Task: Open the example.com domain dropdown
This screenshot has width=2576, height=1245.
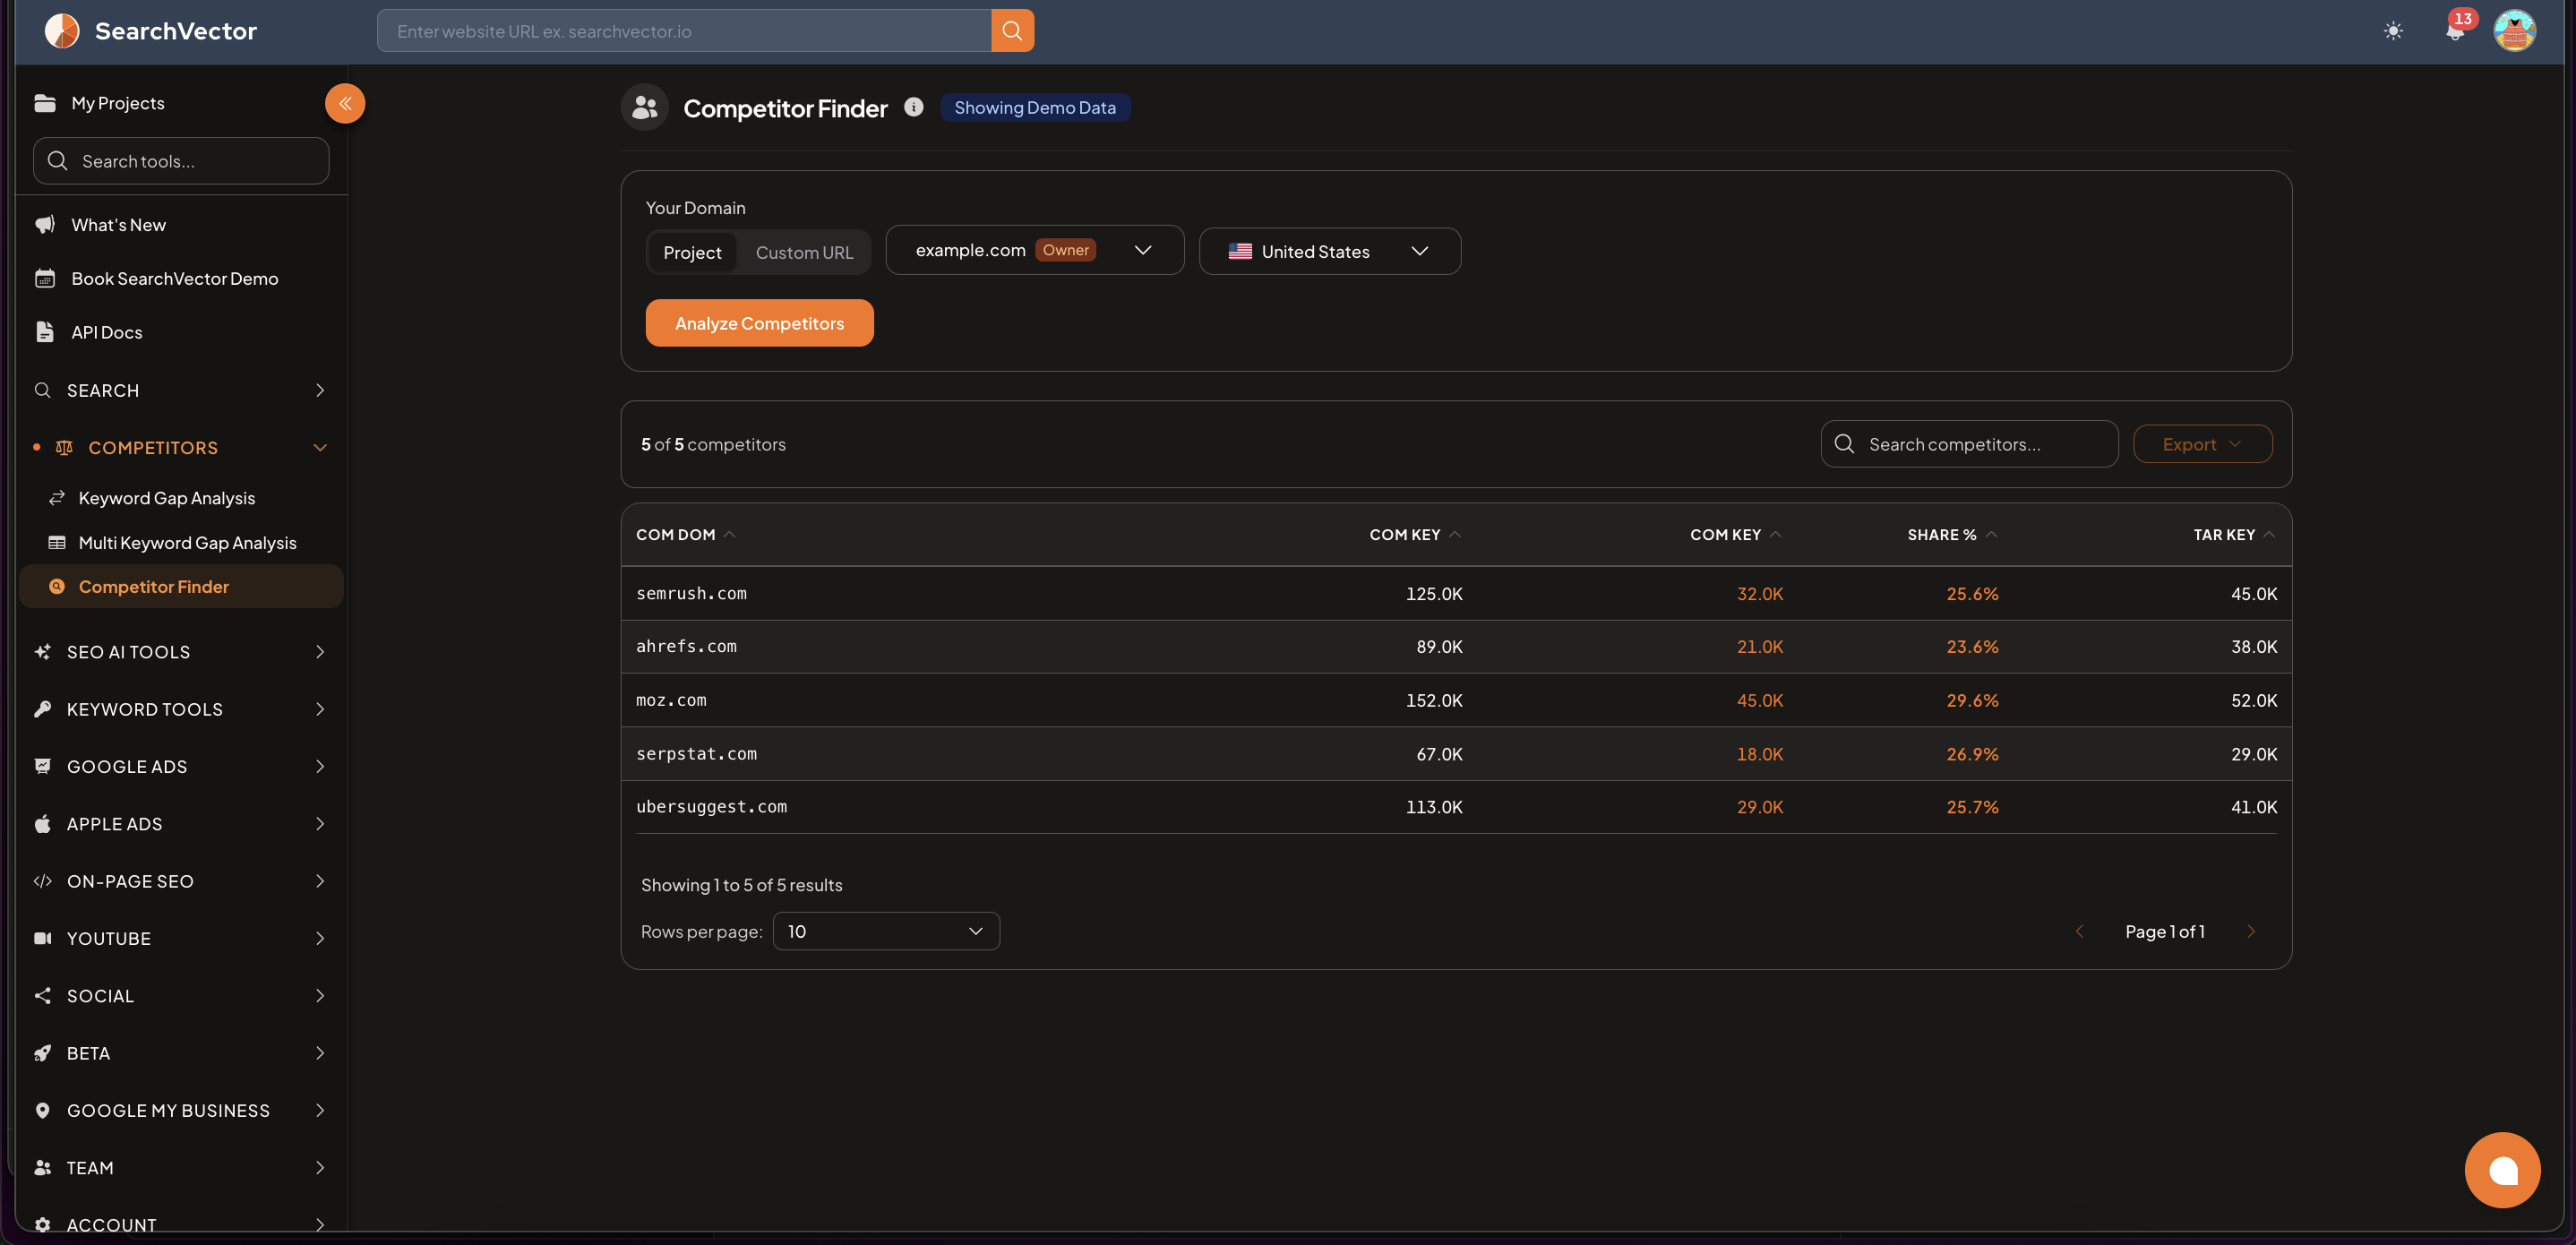Action: coord(1034,250)
